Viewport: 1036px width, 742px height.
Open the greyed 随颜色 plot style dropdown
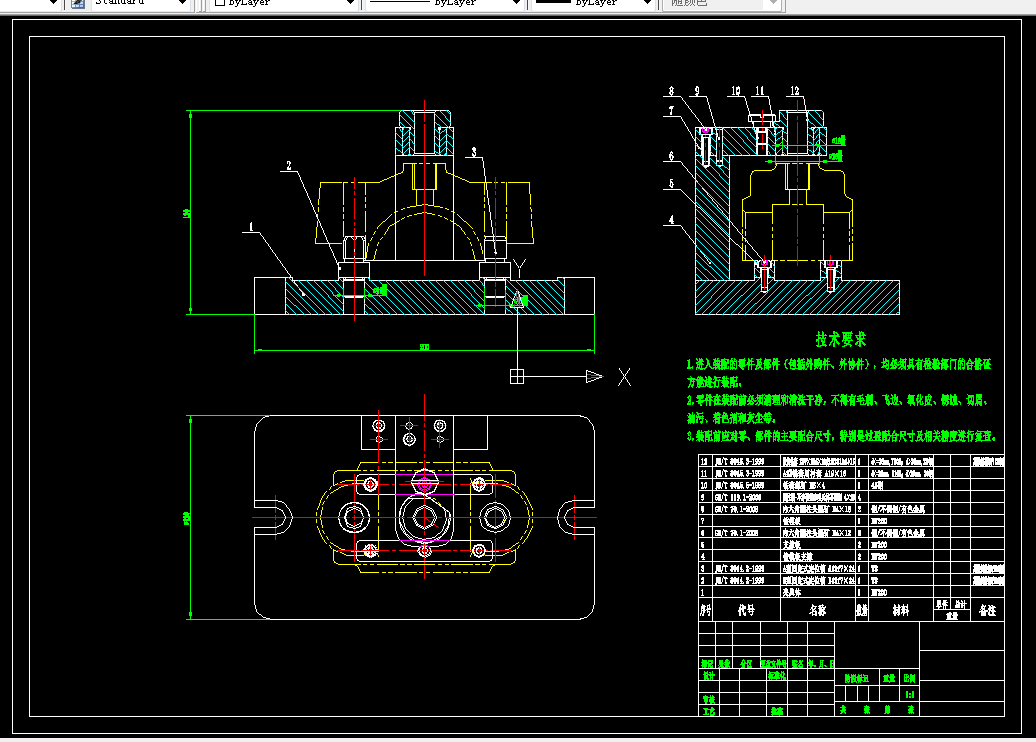pyautogui.click(x=722, y=3)
